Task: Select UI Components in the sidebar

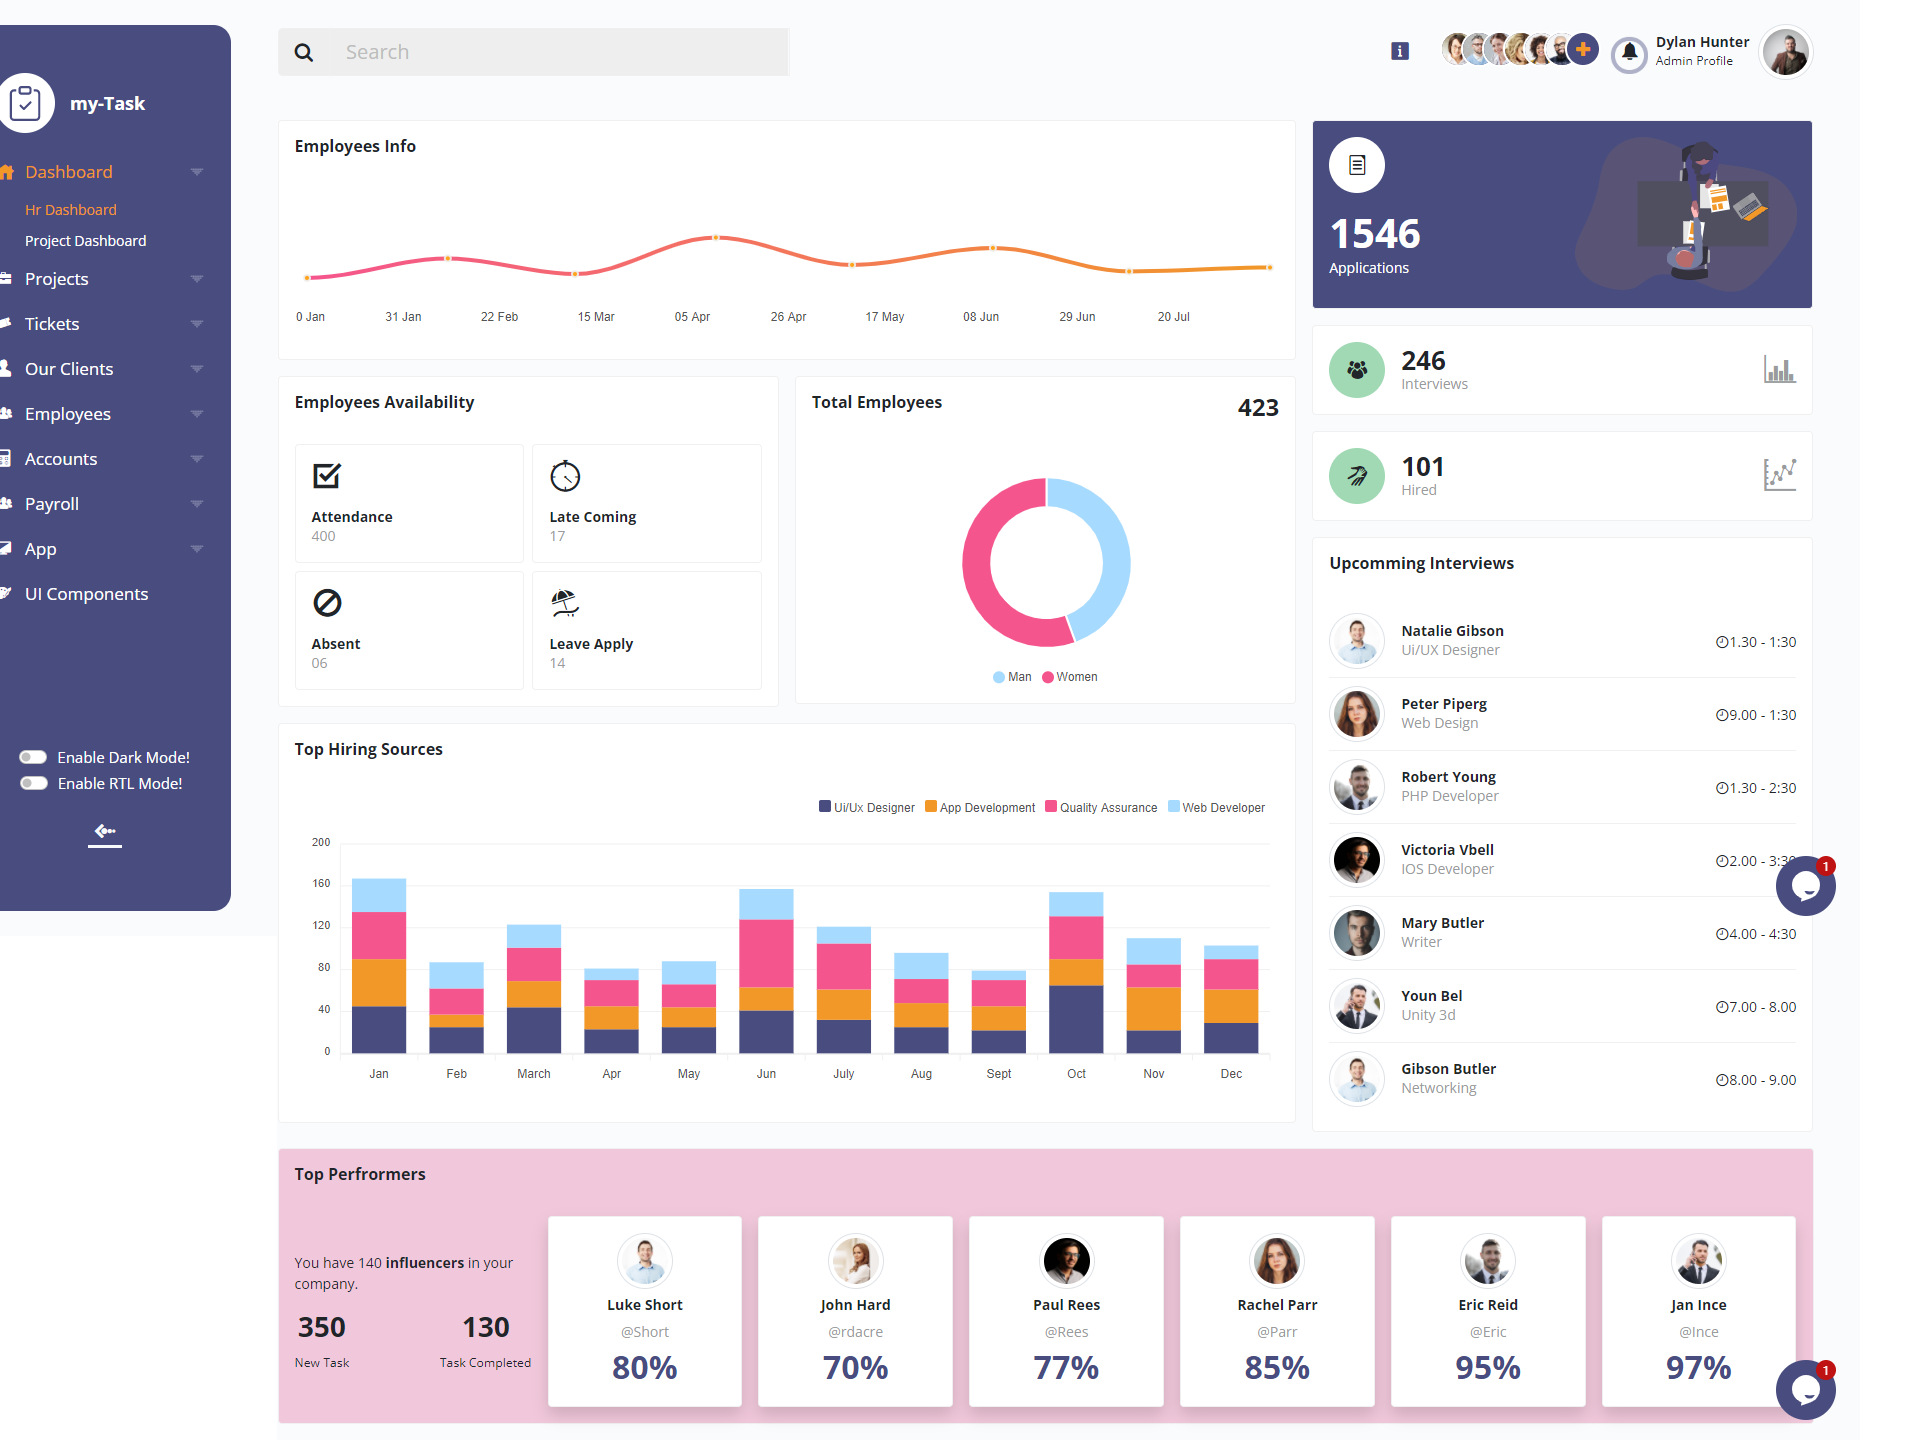Action: [x=87, y=594]
